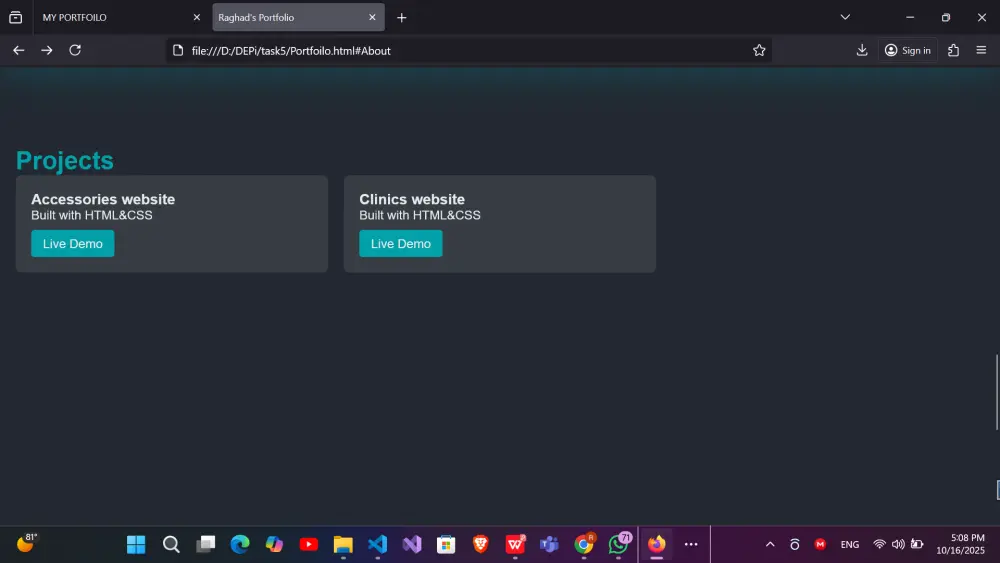Viewport: 1000px width, 563px height.
Task: Expand the list all tabs chevron
Action: click(845, 17)
